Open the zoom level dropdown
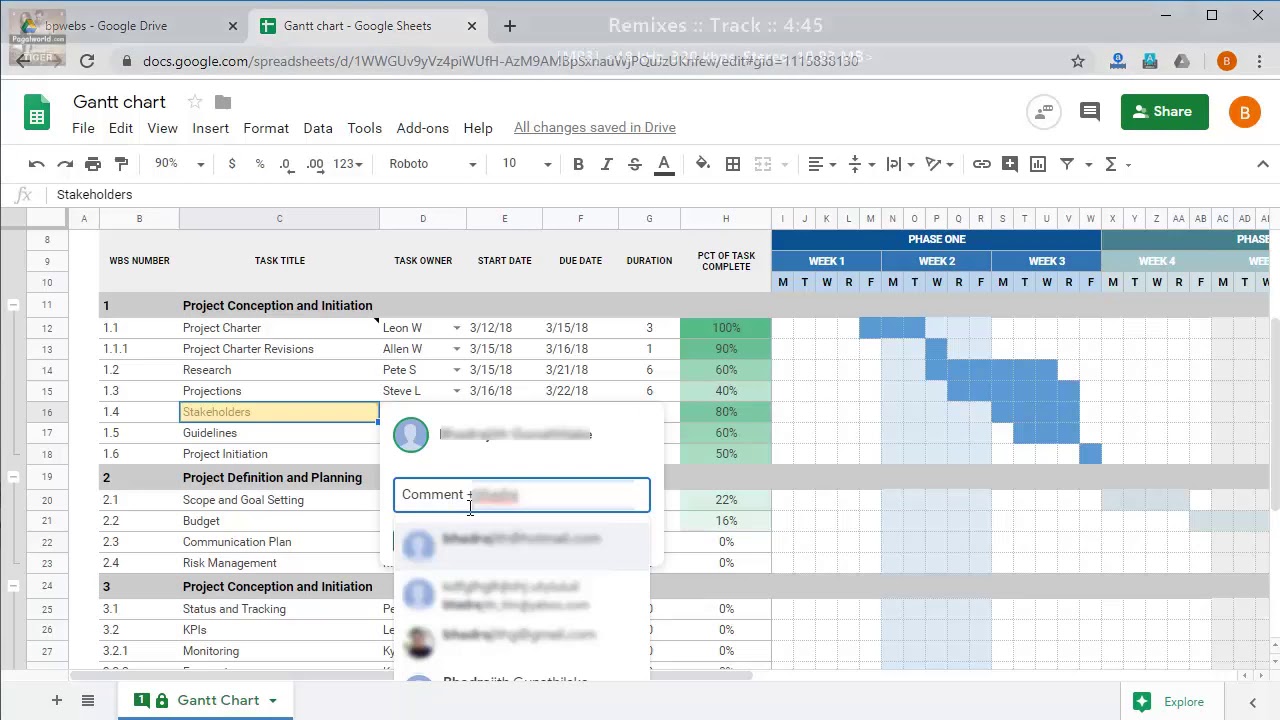 [x=179, y=164]
